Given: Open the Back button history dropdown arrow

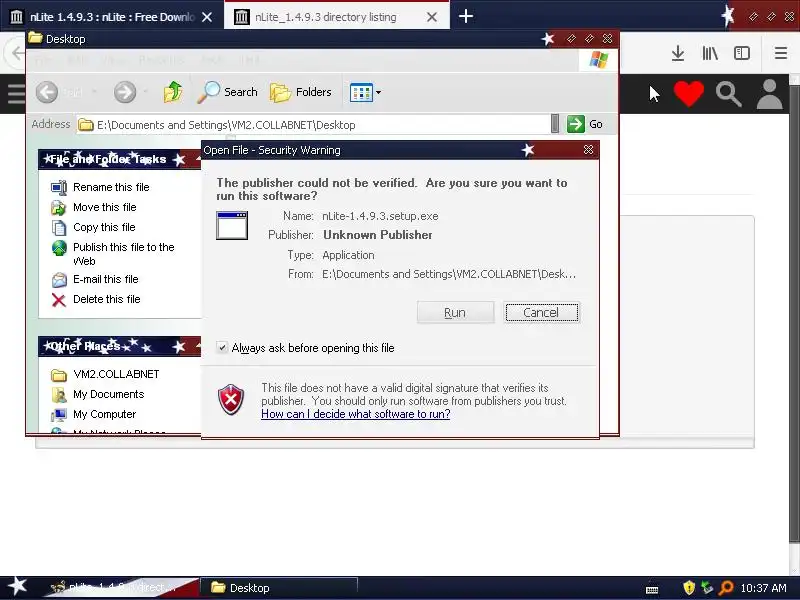Looking at the screenshot, I should 94,92.
